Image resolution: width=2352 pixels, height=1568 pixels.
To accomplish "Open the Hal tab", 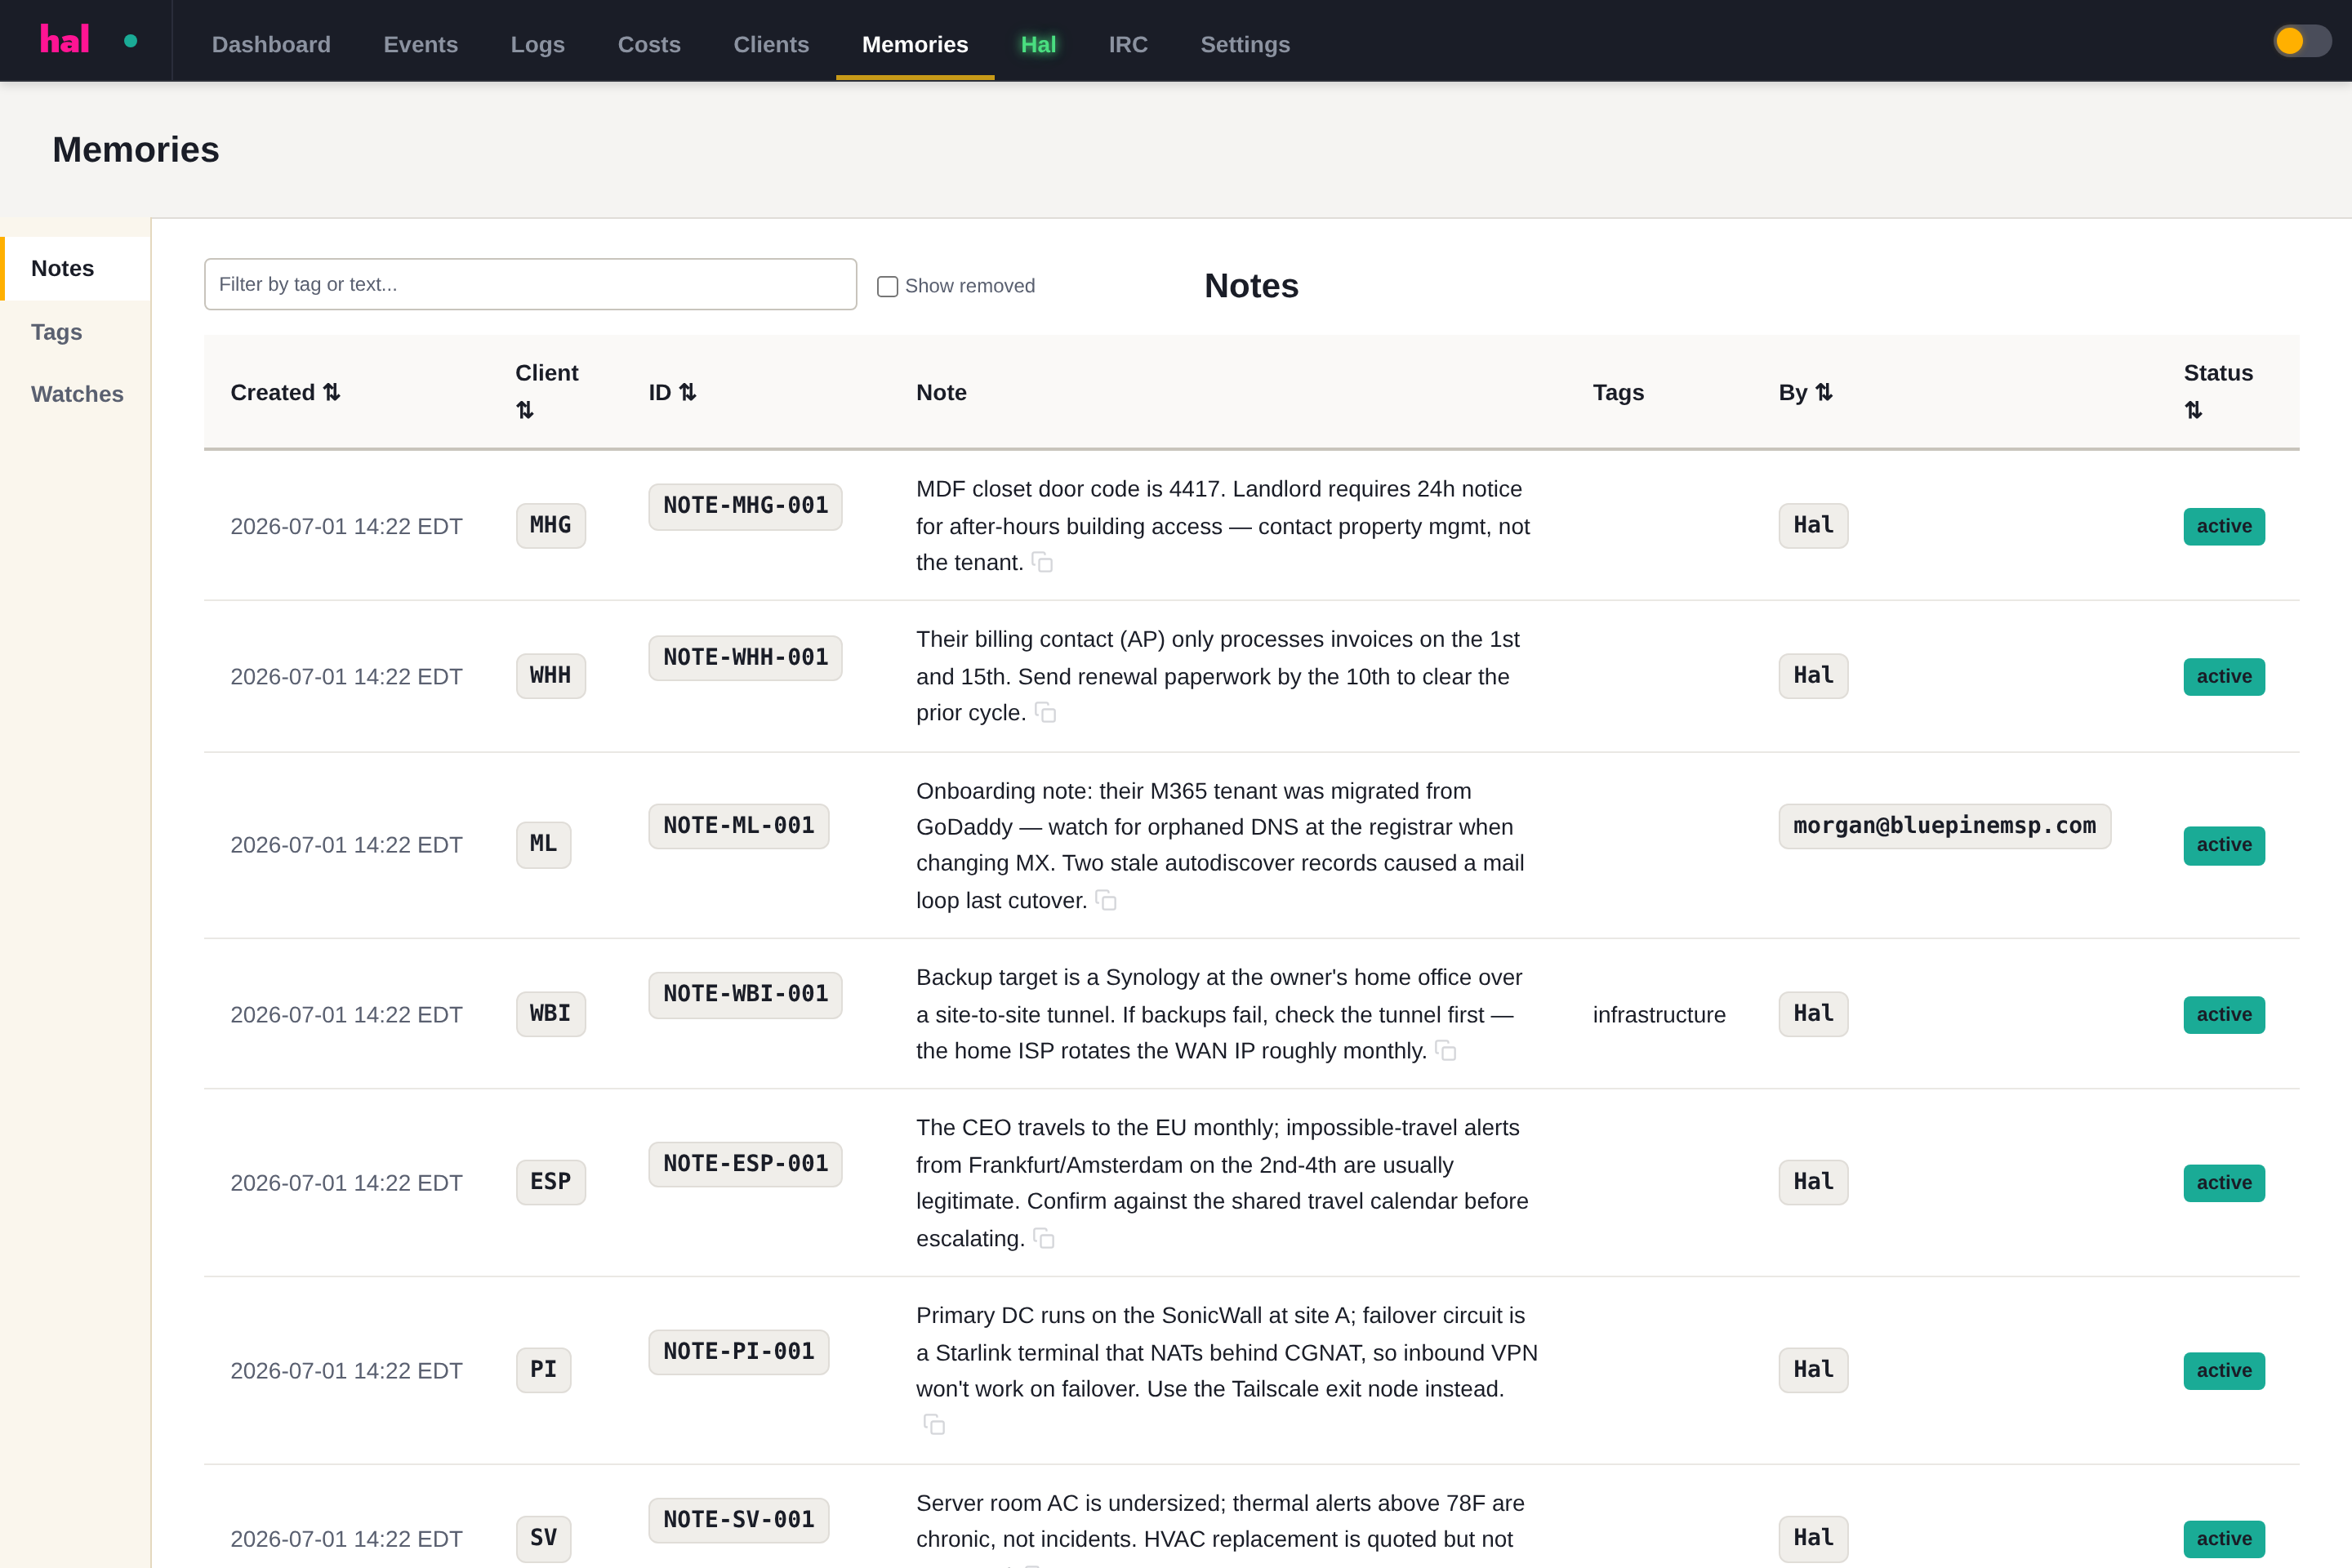I will tap(1038, 44).
